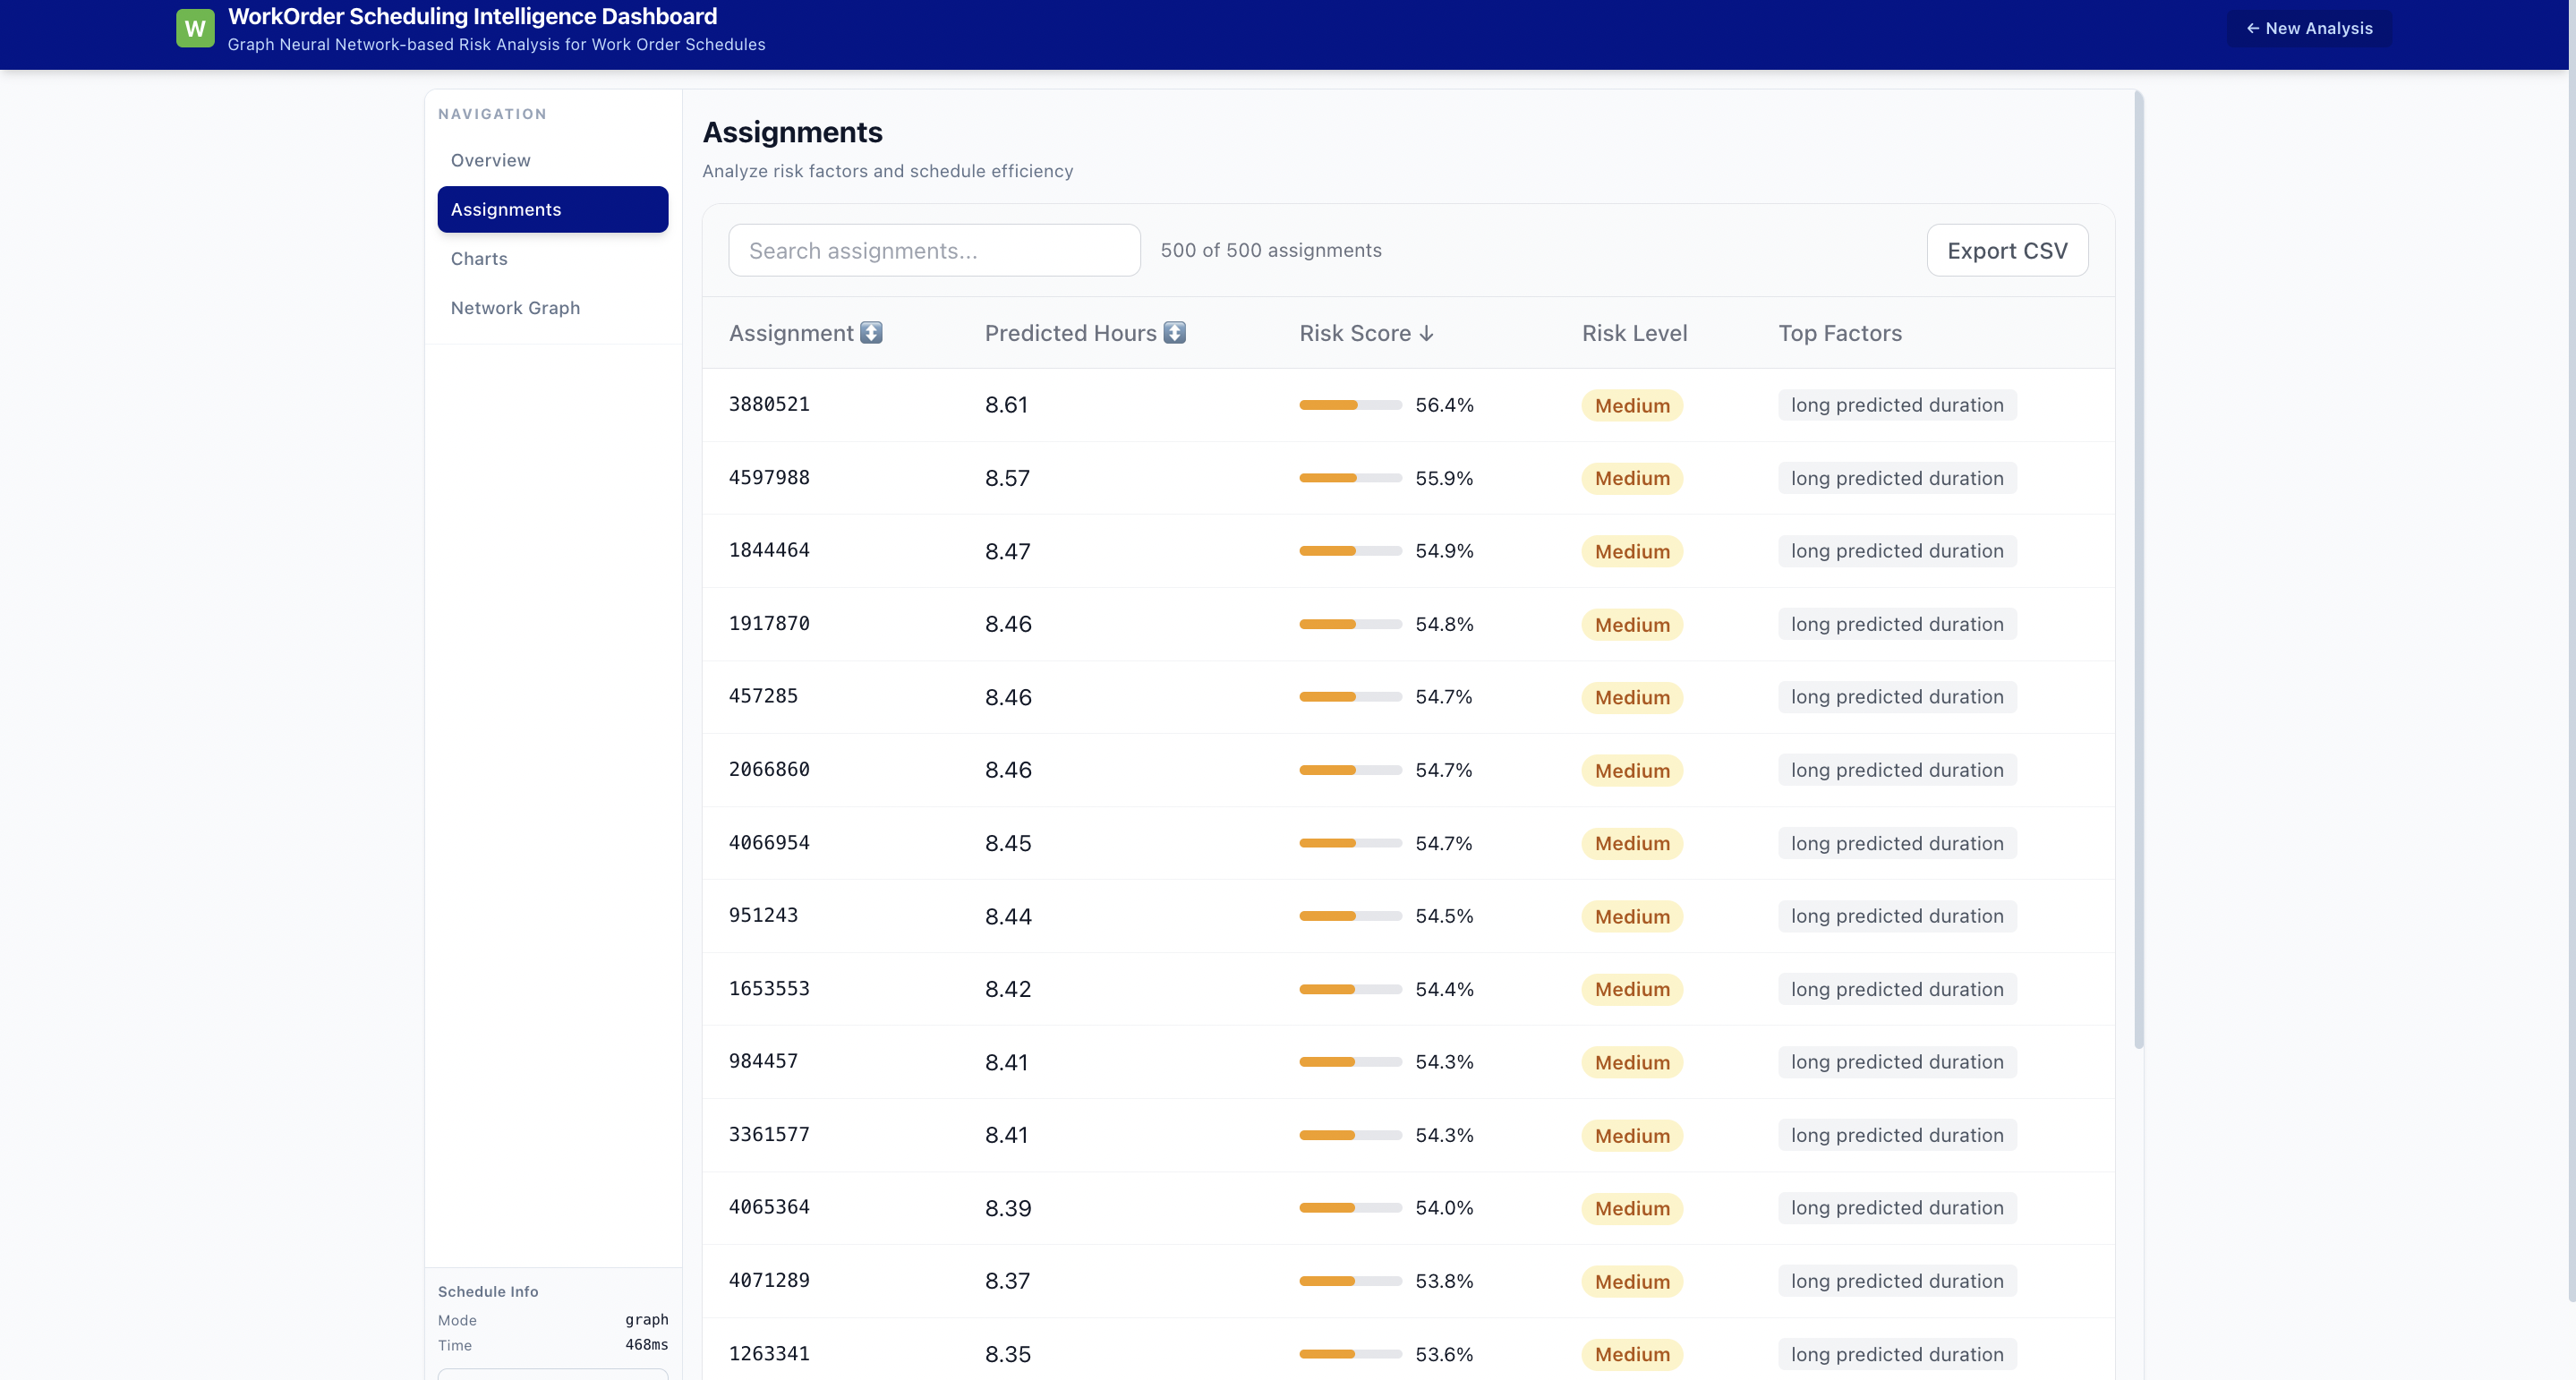Click long predicted duration tag for 1917870
Viewport: 2576px width, 1380px height.
pos(1896,624)
